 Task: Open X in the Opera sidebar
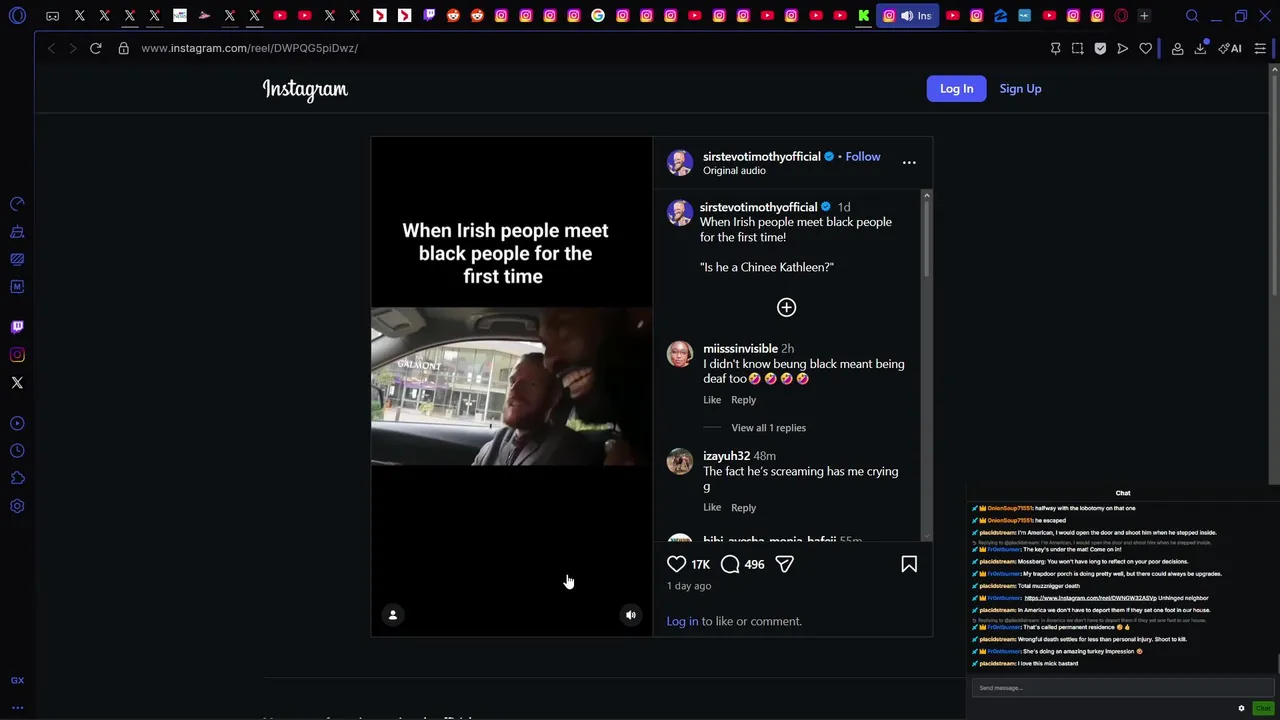point(17,383)
